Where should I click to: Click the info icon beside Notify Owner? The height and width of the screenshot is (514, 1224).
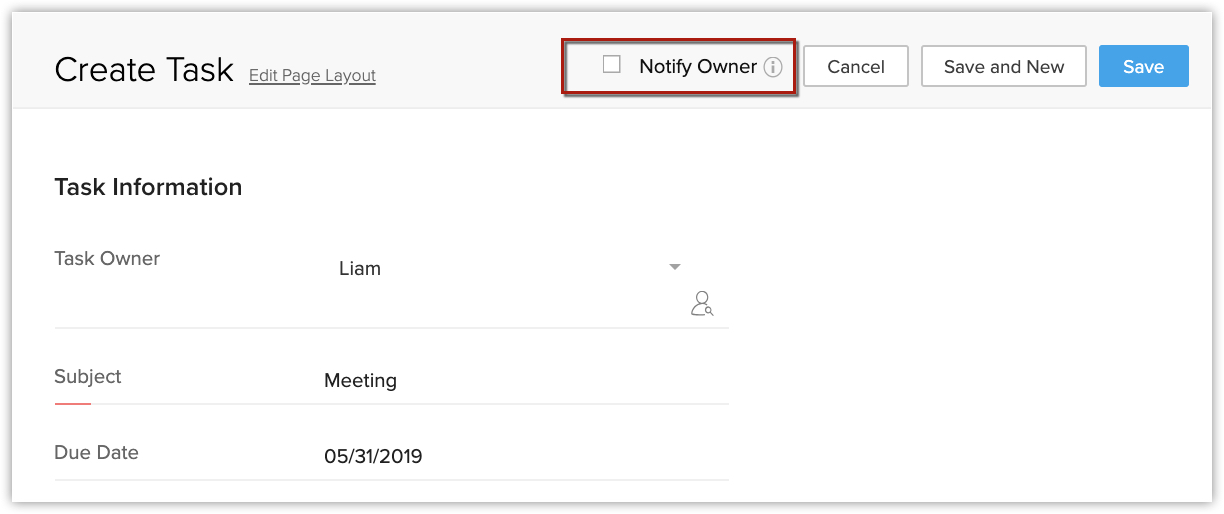click(772, 67)
